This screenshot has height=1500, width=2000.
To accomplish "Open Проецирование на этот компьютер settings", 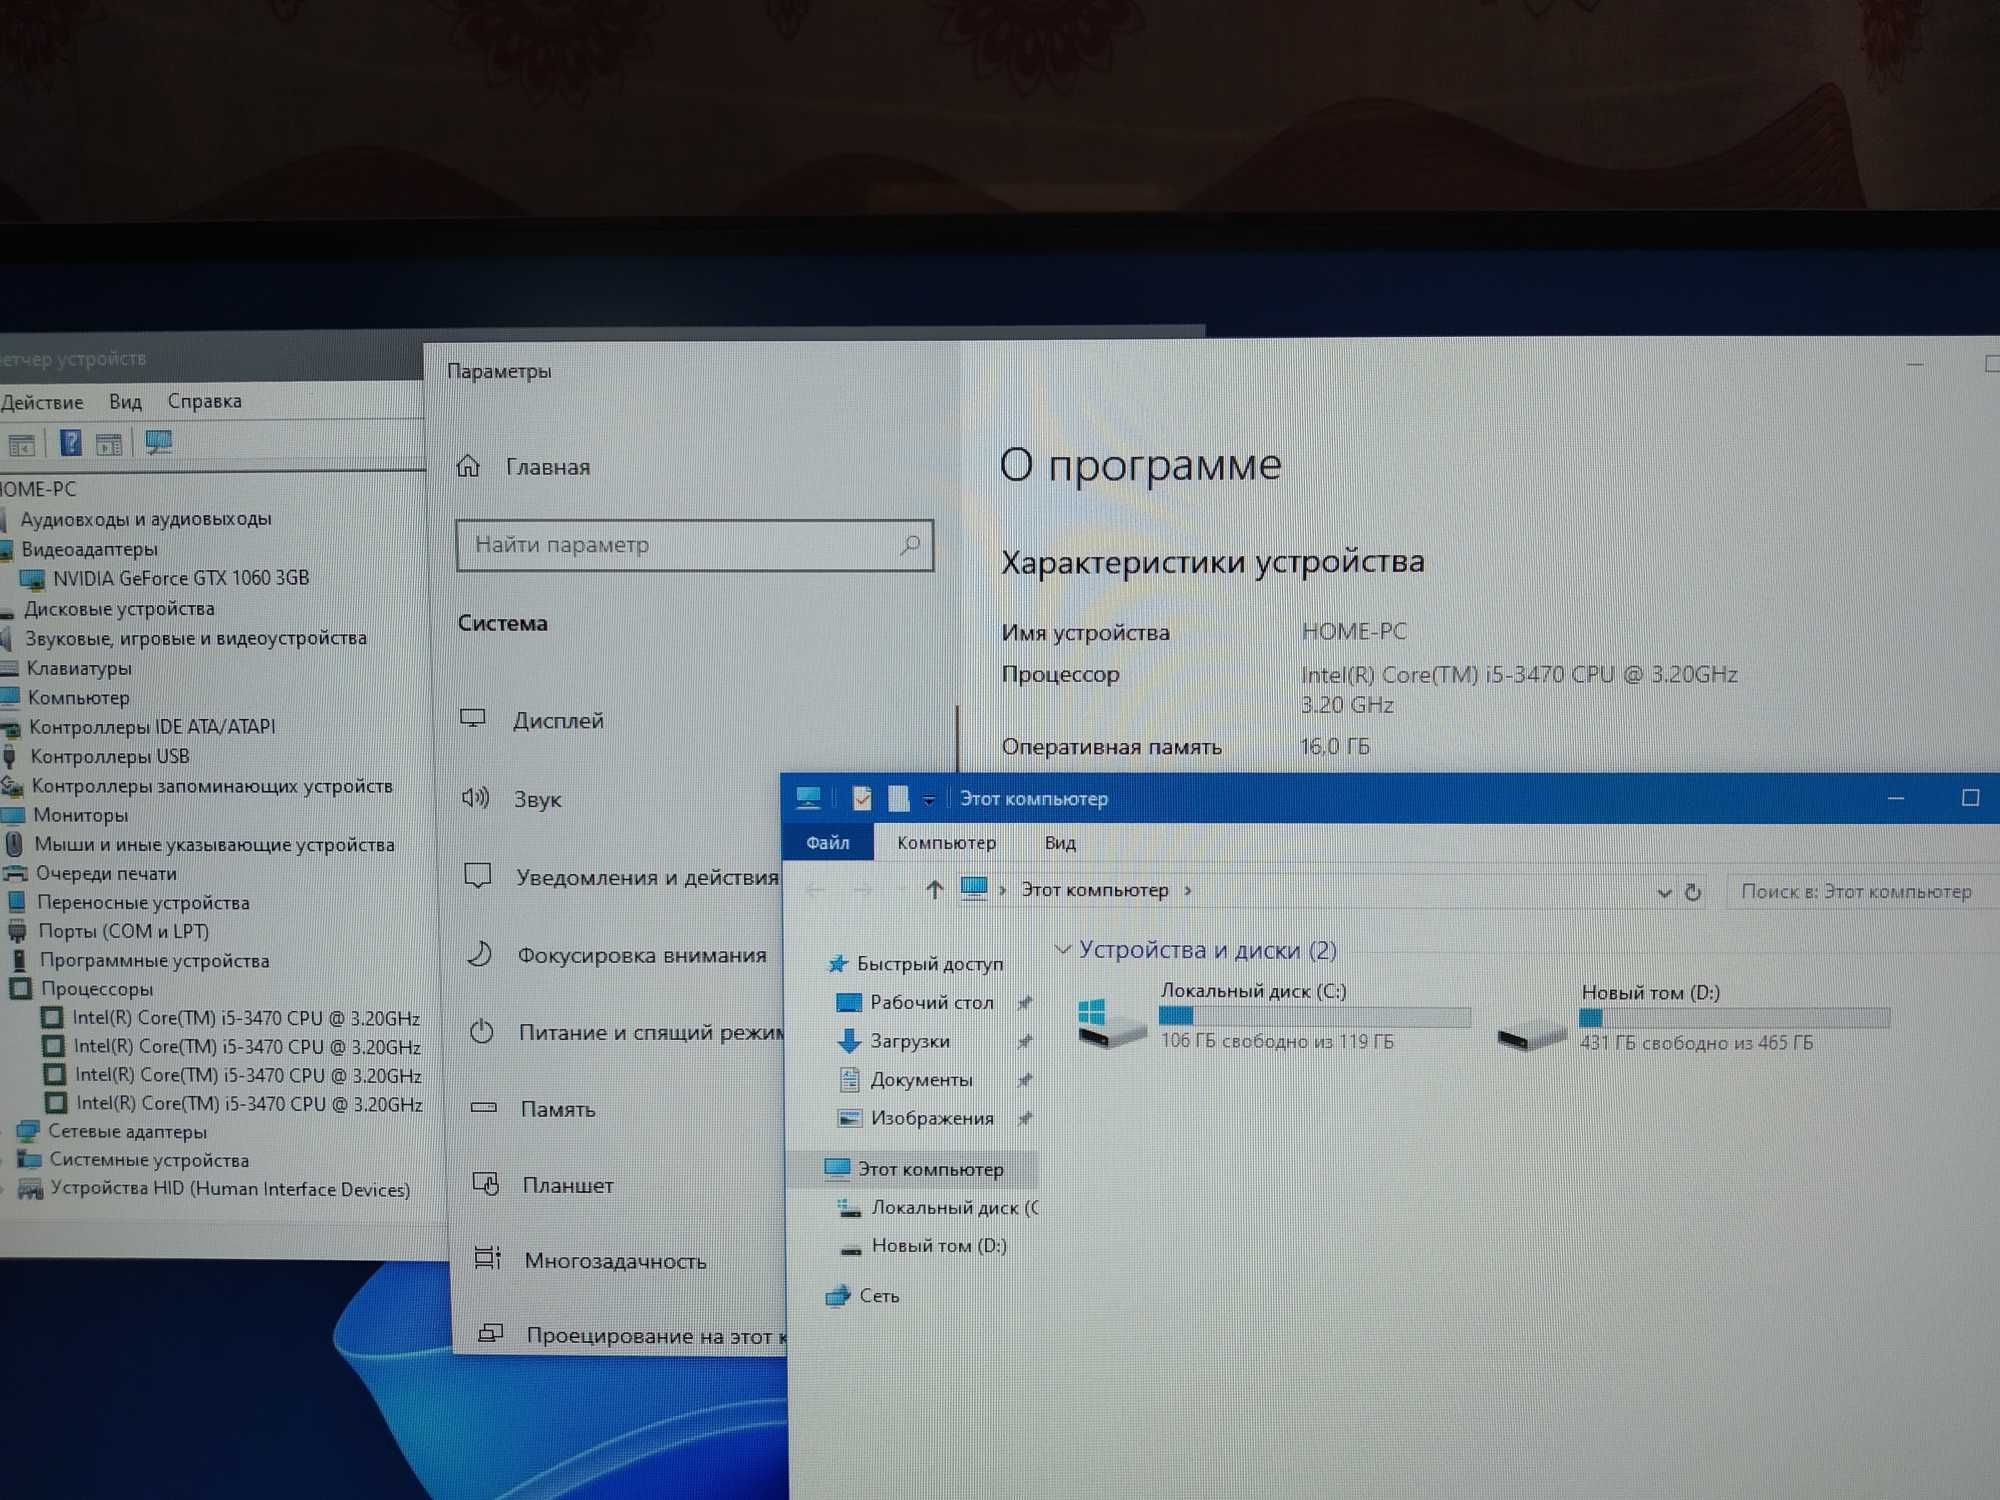I will 655,1336.
